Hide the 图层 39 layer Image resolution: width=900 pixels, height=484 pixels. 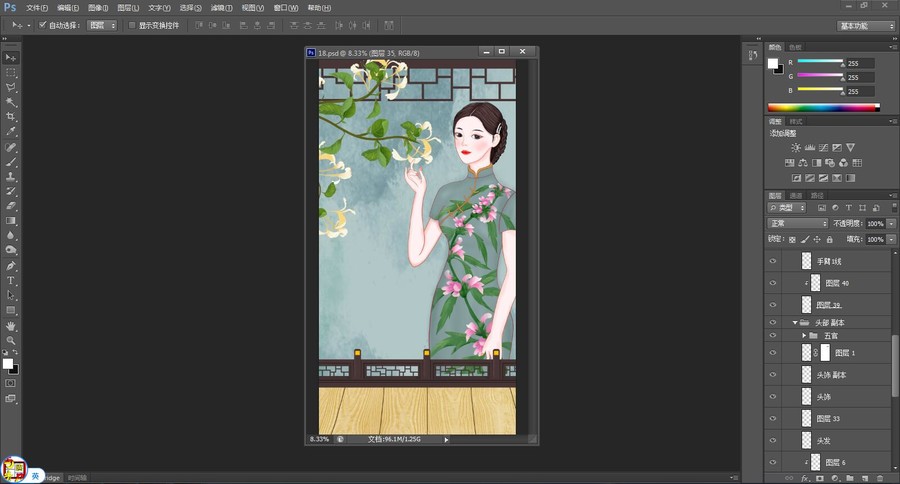tap(773, 305)
